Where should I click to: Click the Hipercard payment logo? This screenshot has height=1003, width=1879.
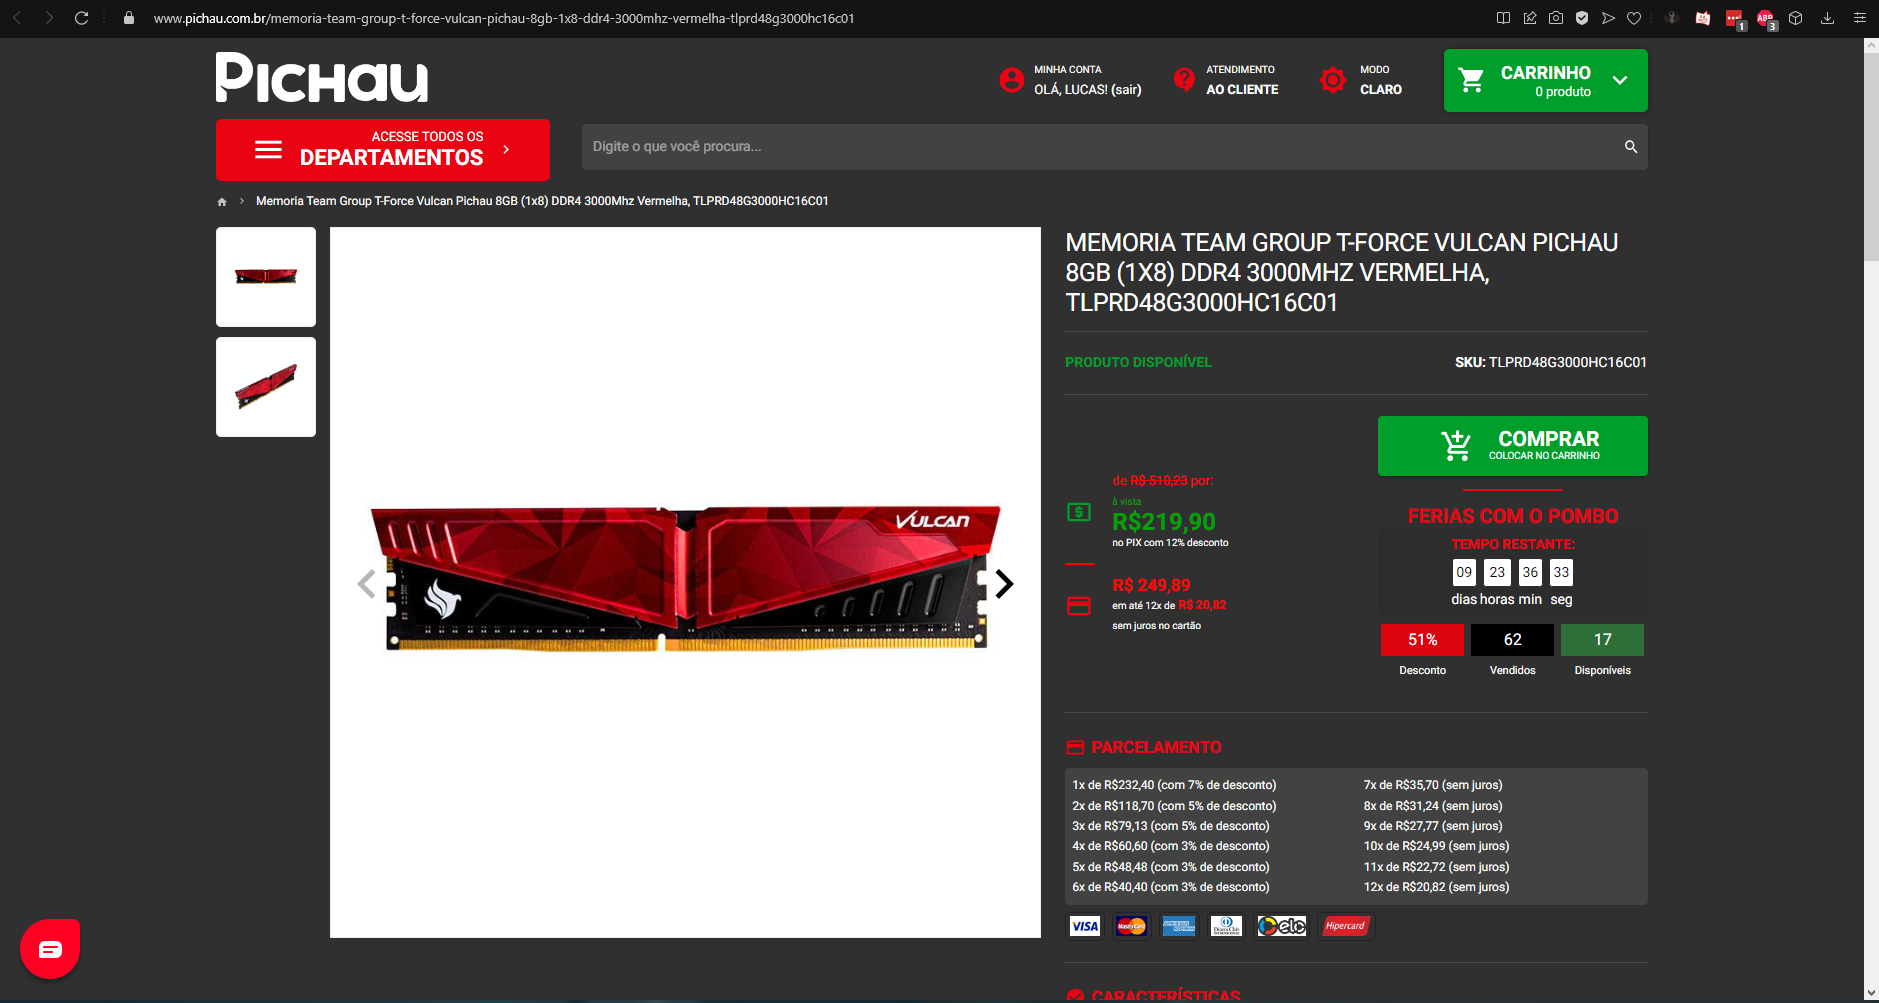pos(1346,926)
